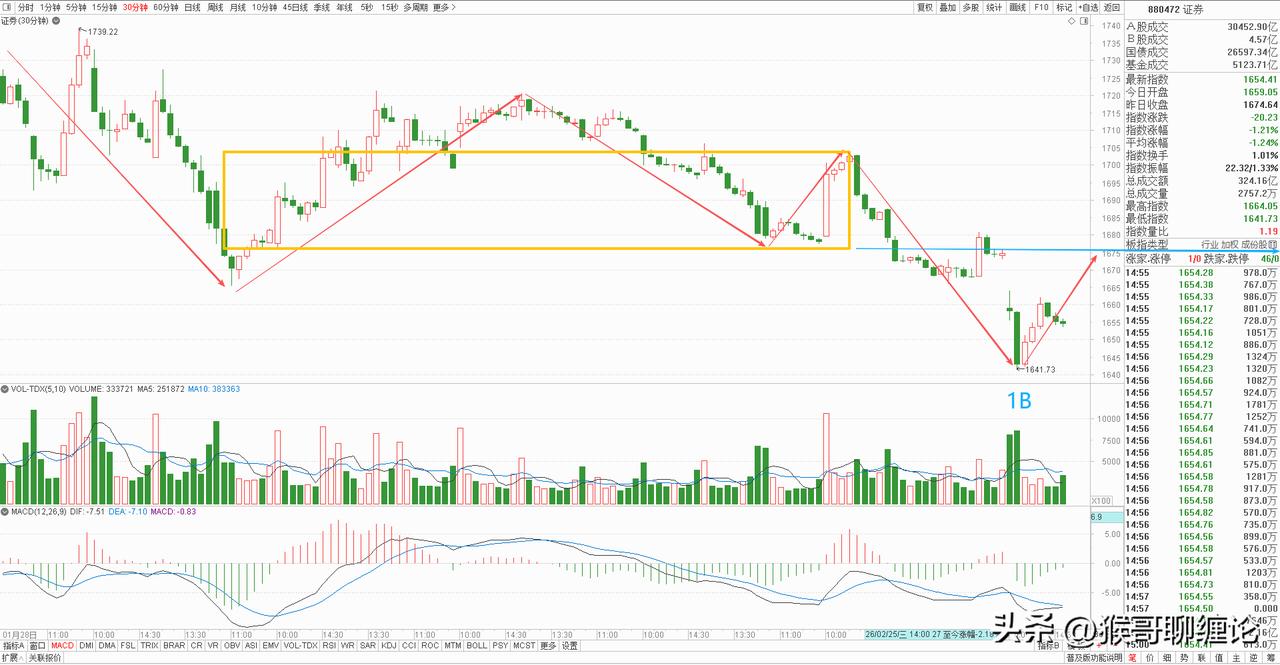Click the 加权 weighting link
Image resolution: width=1280 pixels, height=665 pixels.
1230,244
